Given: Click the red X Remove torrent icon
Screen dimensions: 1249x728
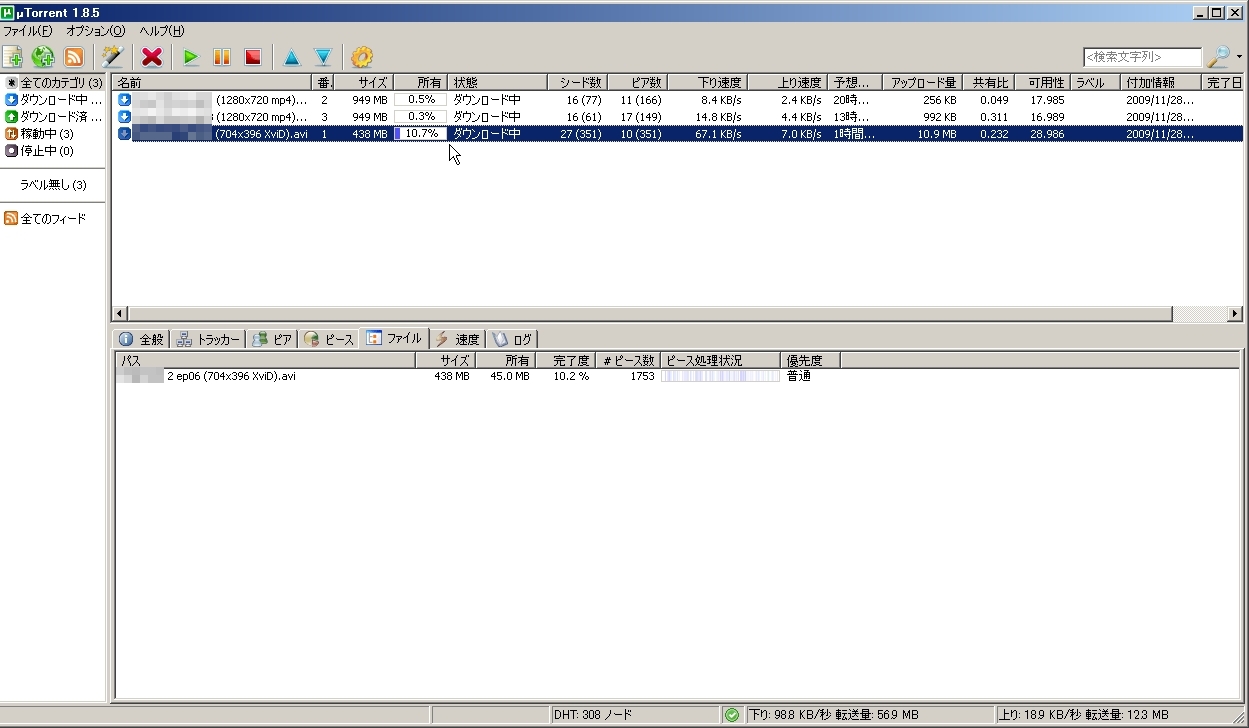Looking at the screenshot, I should coord(152,57).
